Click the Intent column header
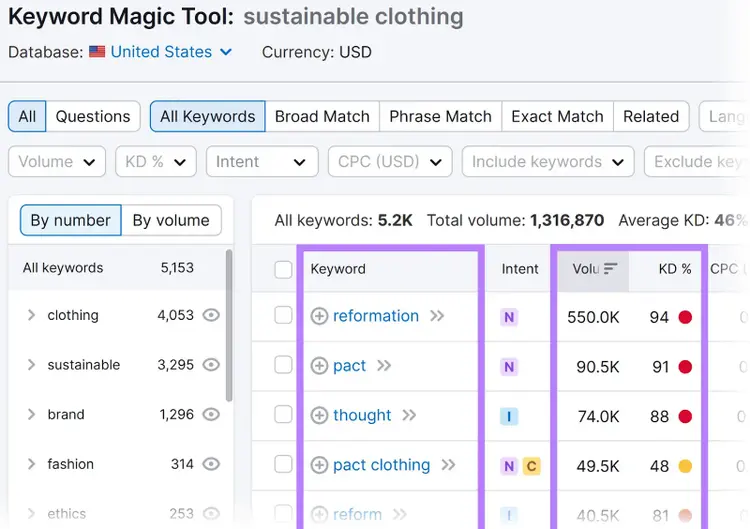Screen dimensions: 750x529 pyautogui.click(x=520, y=269)
